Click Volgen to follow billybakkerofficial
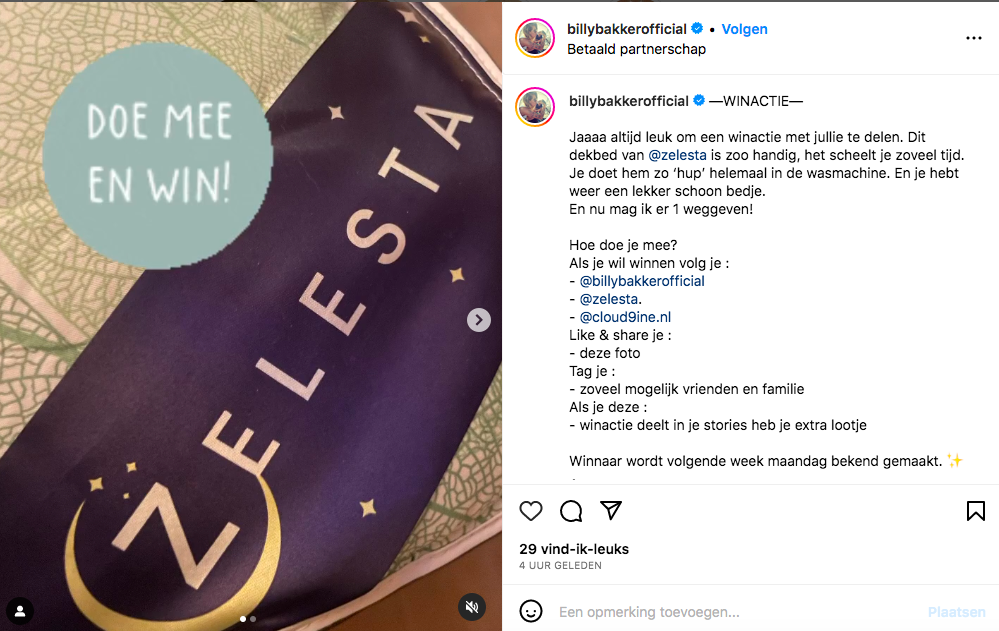This screenshot has height=631, width=999. (744, 29)
